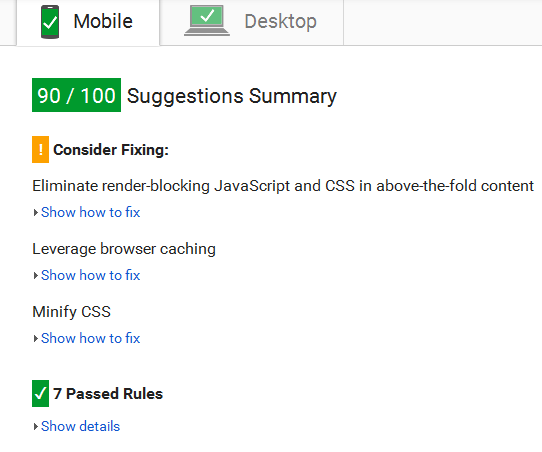Click the Eliminate render-blocking JavaScript rule text
This screenshot has width=542, height=452.
tap(283, 186)
